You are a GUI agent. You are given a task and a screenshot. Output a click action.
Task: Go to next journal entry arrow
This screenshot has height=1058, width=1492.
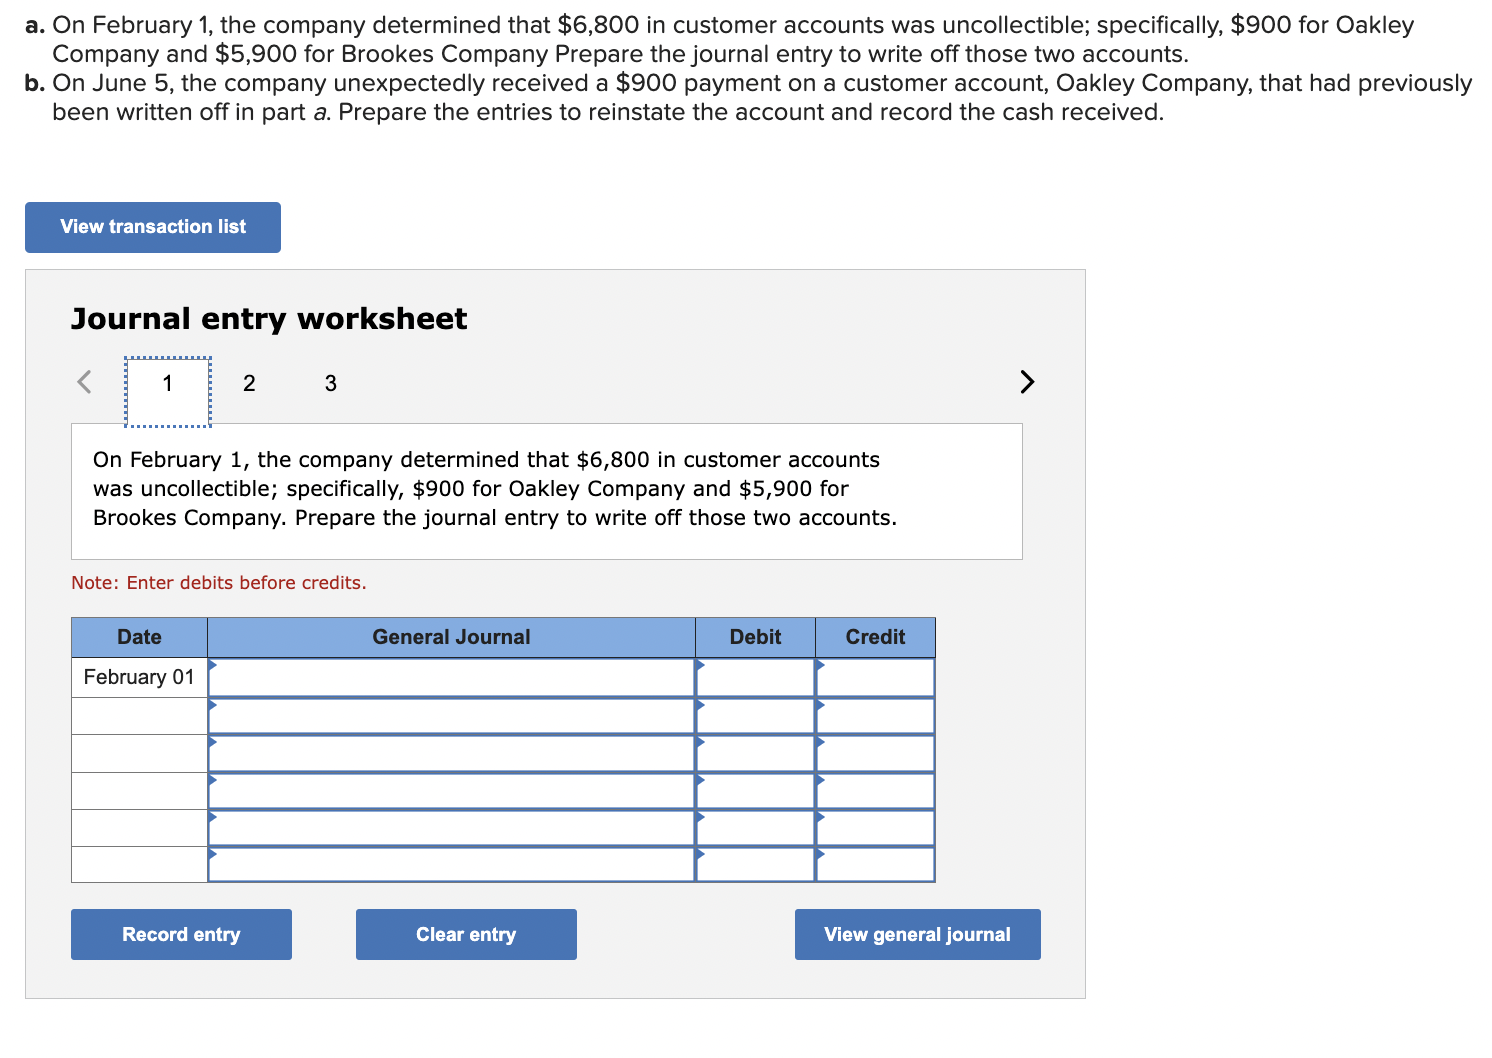[x=1026, y=382]
